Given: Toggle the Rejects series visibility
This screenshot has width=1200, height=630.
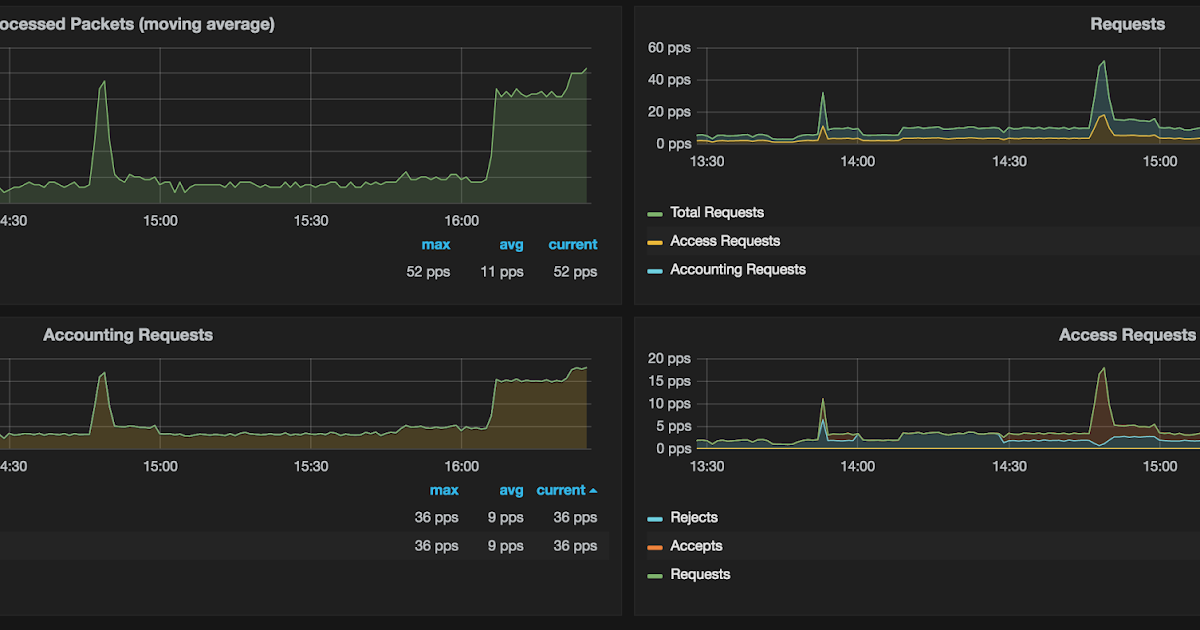Looking at the screenshot, I should (695, 517).
